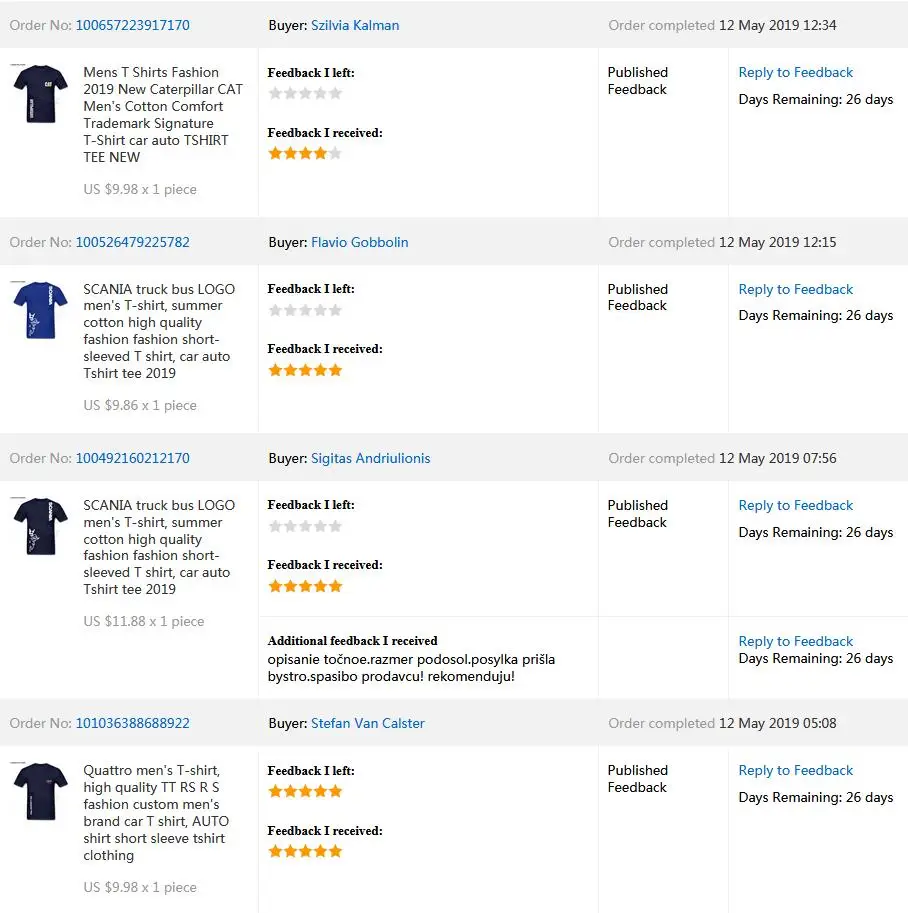
Task: Reply to Sigitas Andriulionis's additional feedback
Action: click(795, 641)
